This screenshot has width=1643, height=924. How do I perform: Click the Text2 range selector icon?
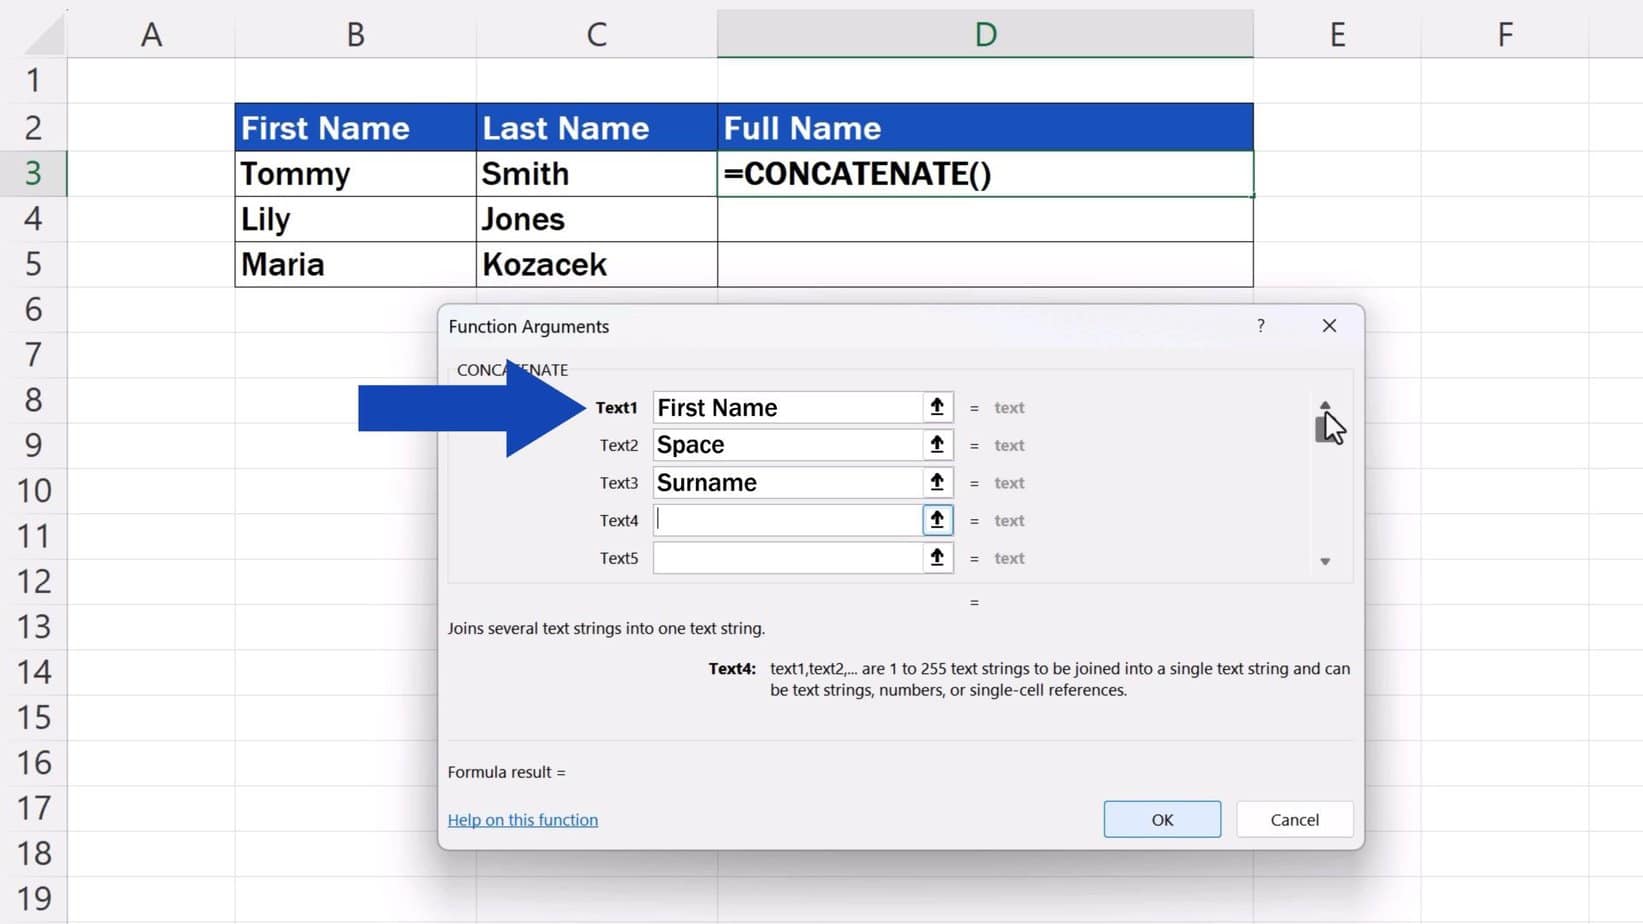(x=936, y=445)
